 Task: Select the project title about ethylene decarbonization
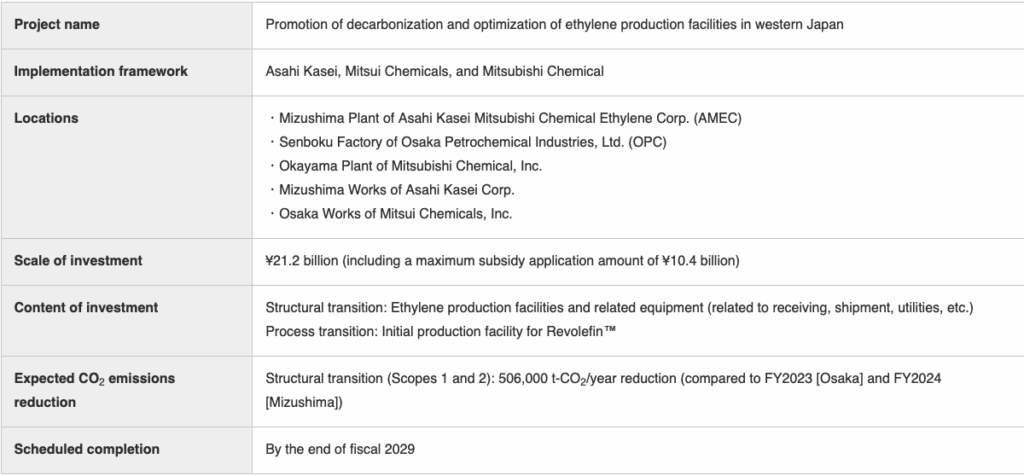click(x=554, y=25)
